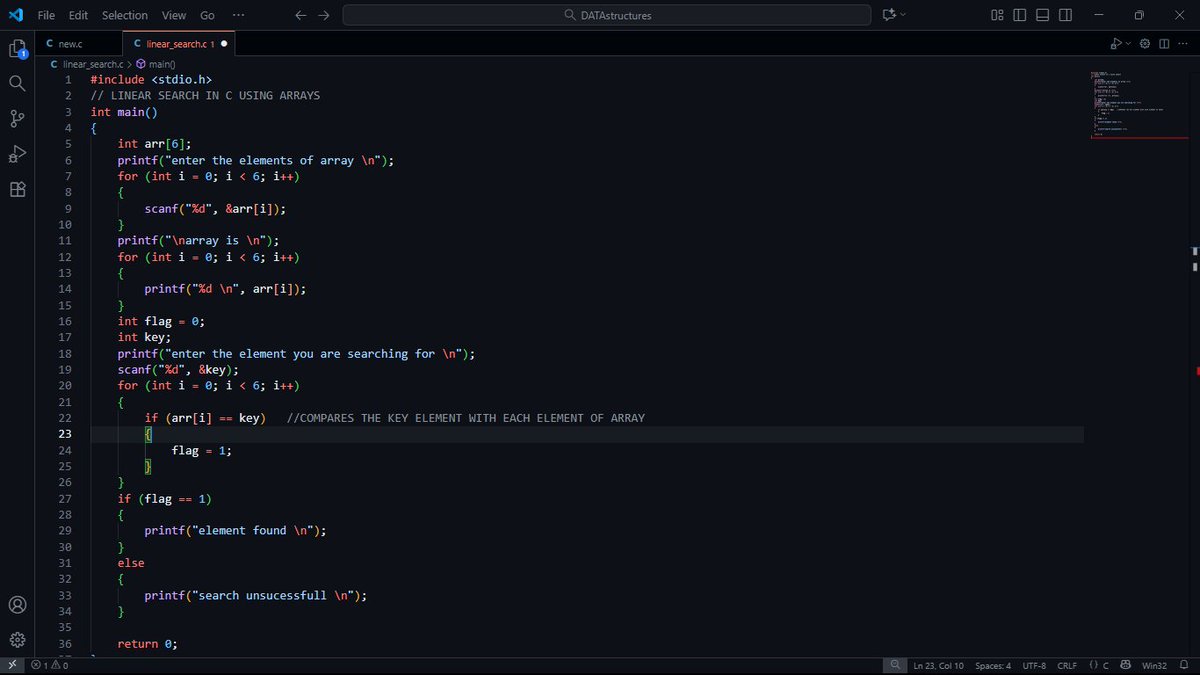Toggle the bottom Panel
Screen dimensions: 1200x675
tap(1042, 15)
